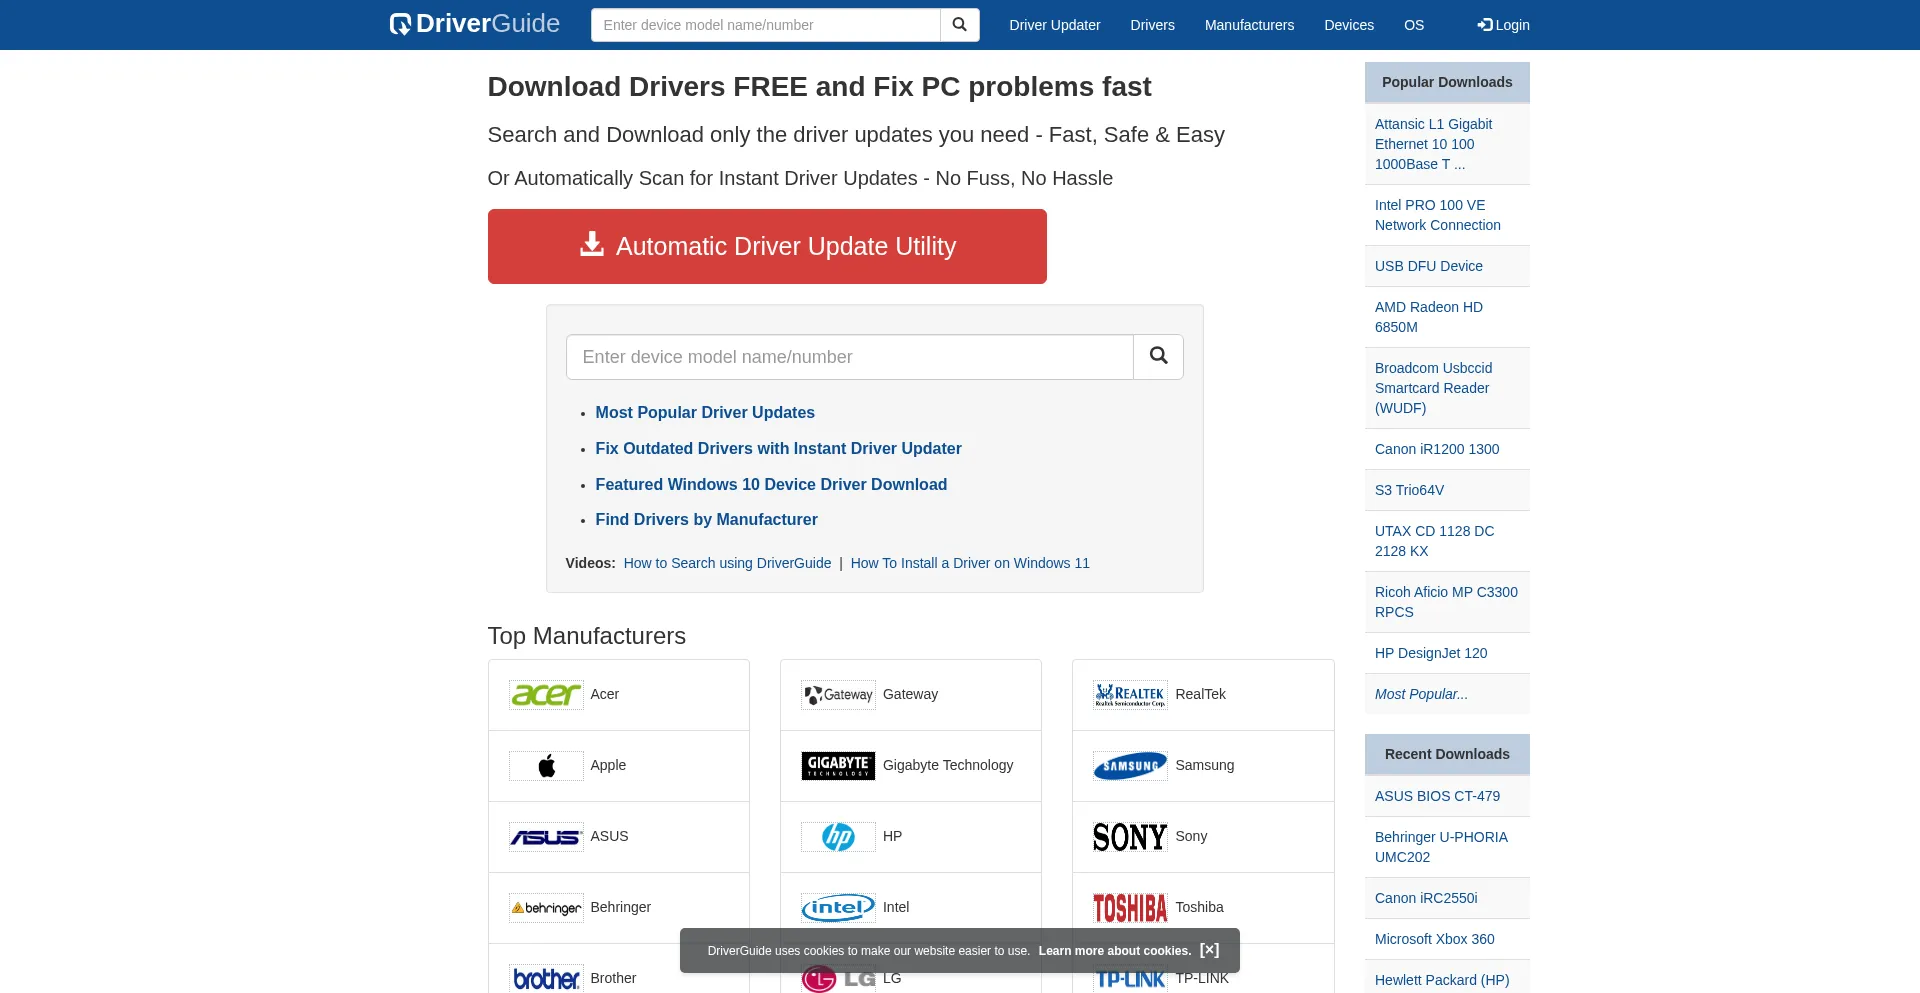
Task: Click Automatic Driver Update Utility button
Action: (767, 246)
